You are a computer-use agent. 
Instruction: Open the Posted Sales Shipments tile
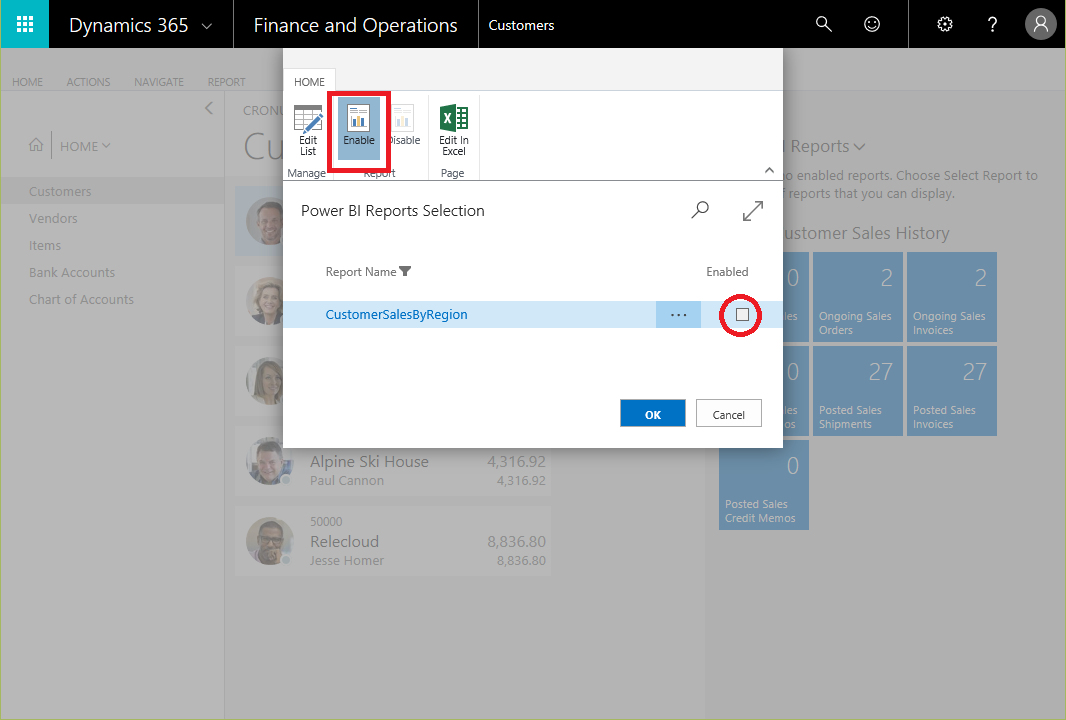pos(858,391)
